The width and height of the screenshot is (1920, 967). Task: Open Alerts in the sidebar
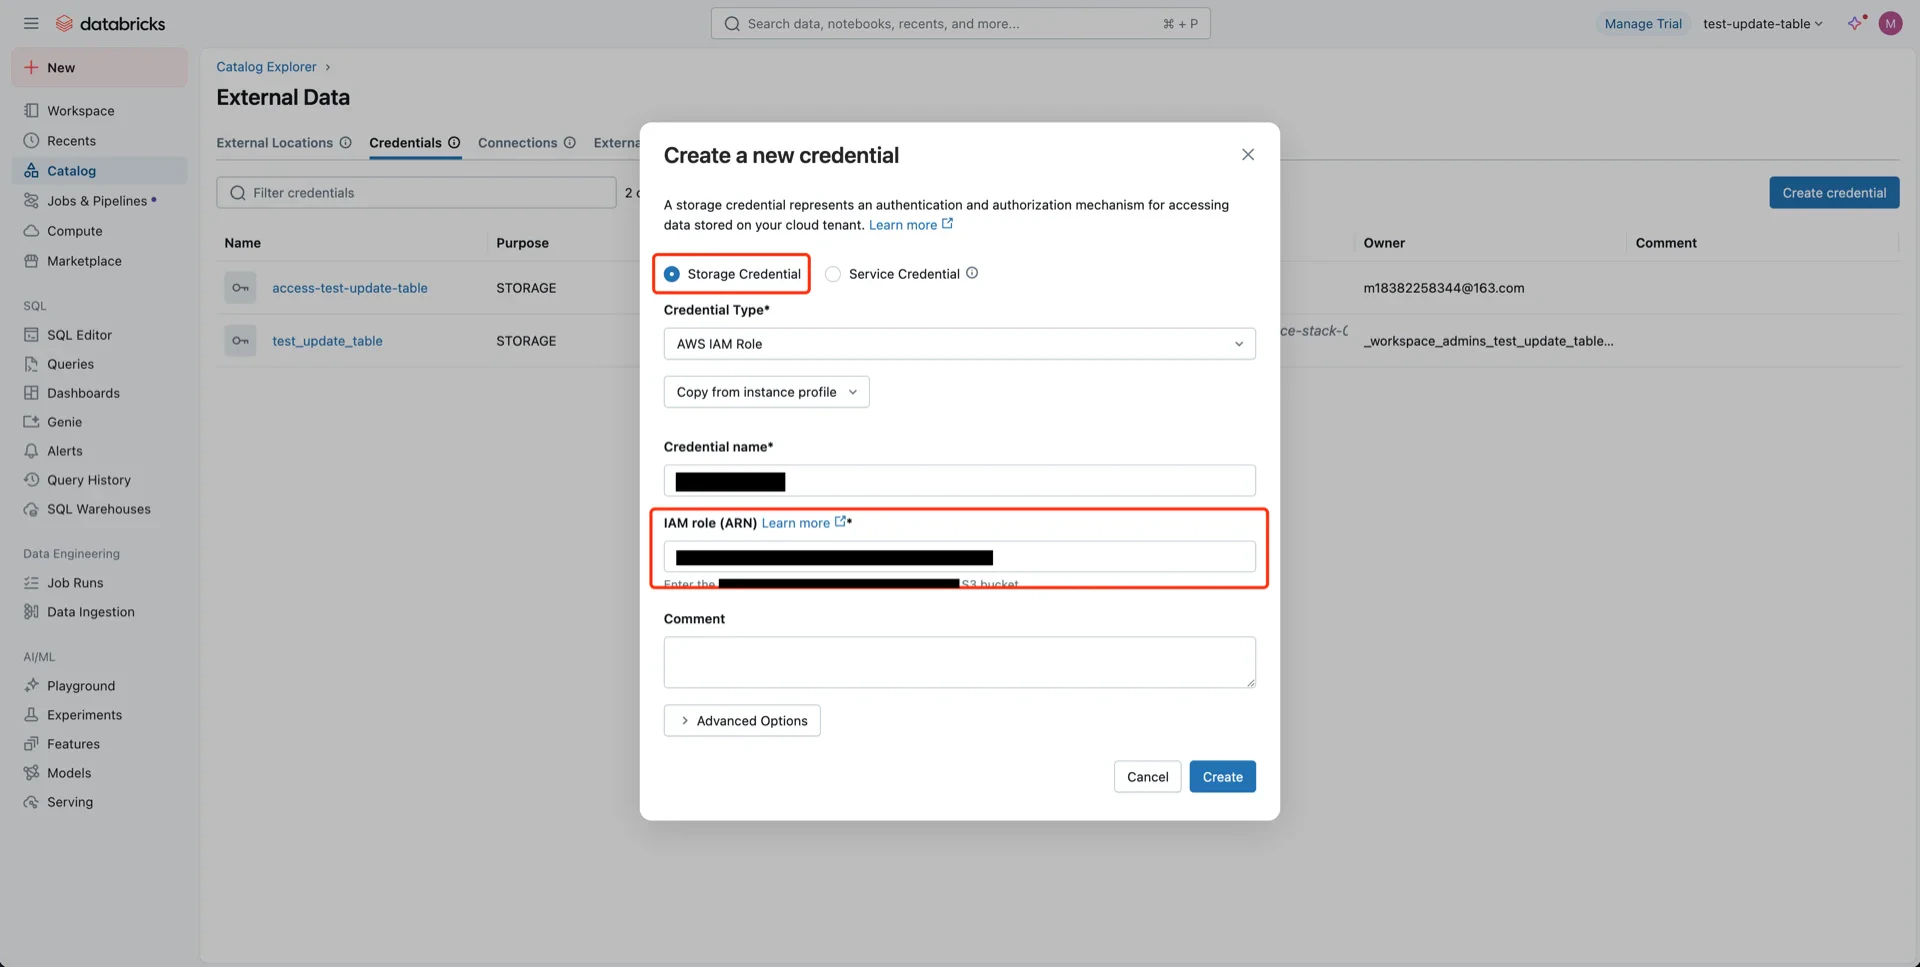click(99, 451)
